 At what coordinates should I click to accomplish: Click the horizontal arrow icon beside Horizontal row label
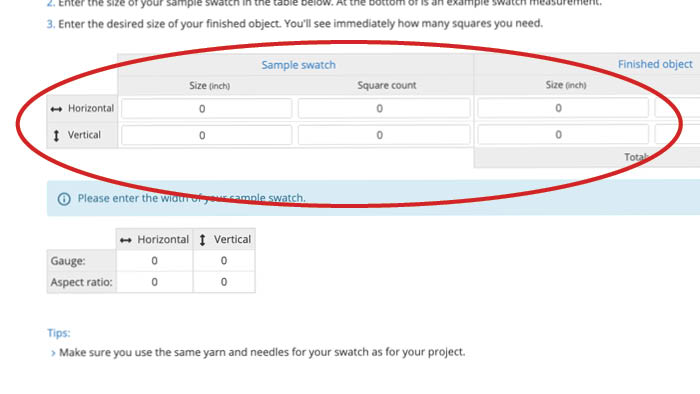(56, 109)
